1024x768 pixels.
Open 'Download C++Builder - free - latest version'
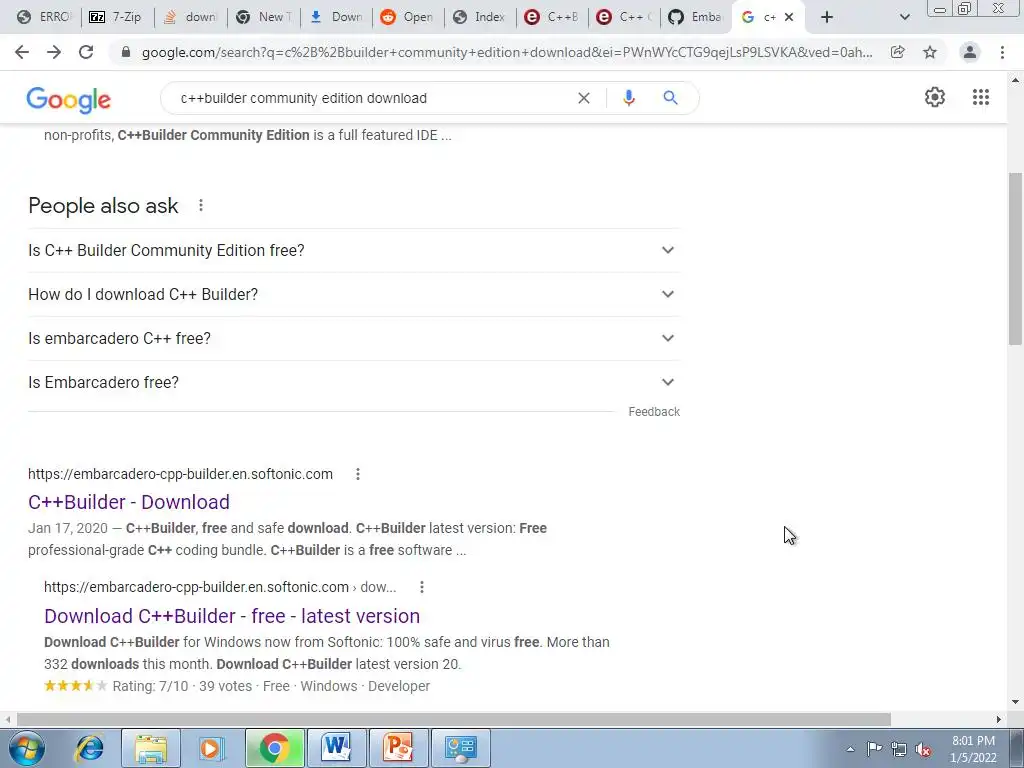pos(232,616)
